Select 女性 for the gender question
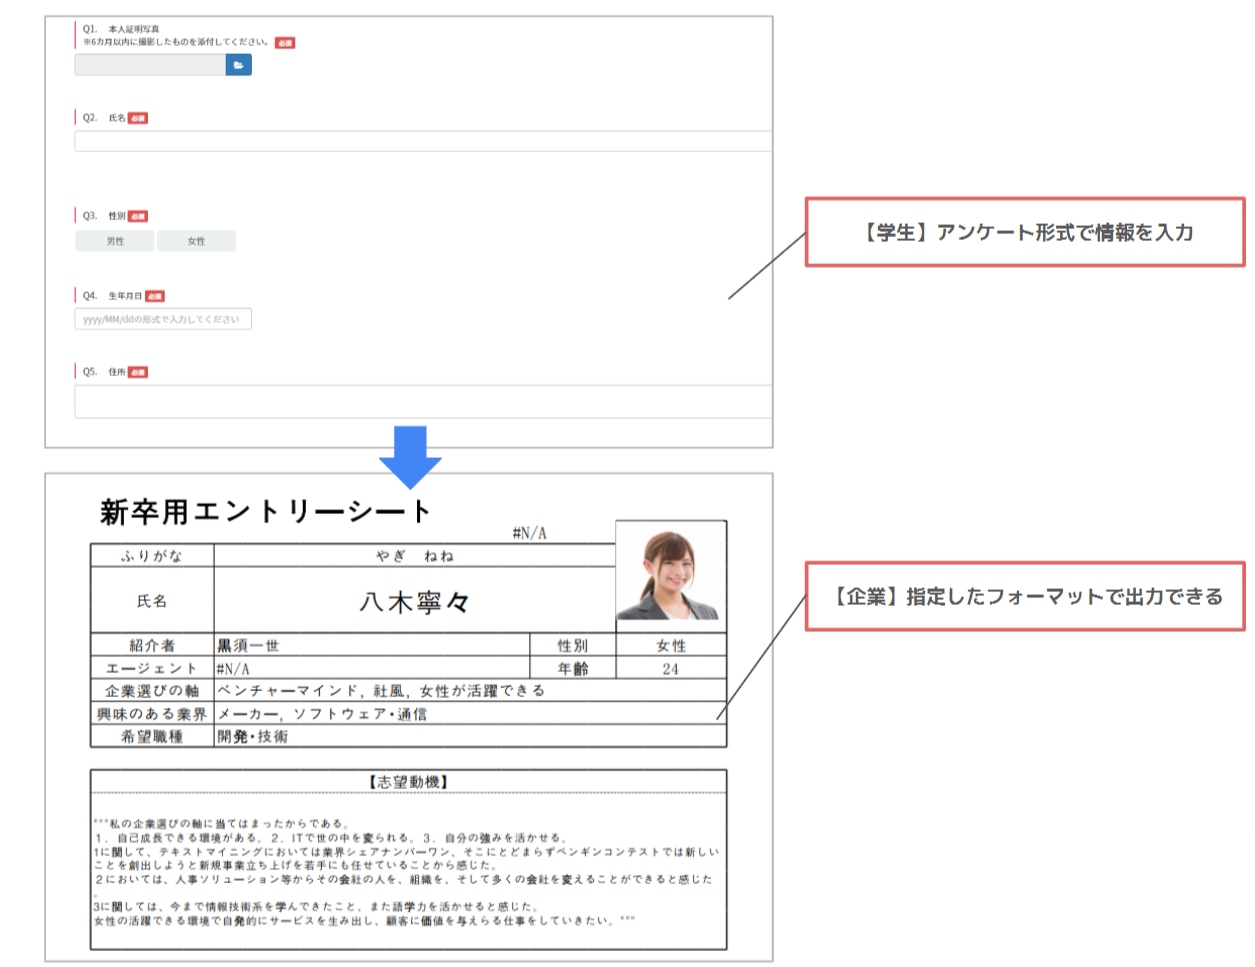Image resolution: width=1255 pixels, height=967 pixels. coord(196,241)
